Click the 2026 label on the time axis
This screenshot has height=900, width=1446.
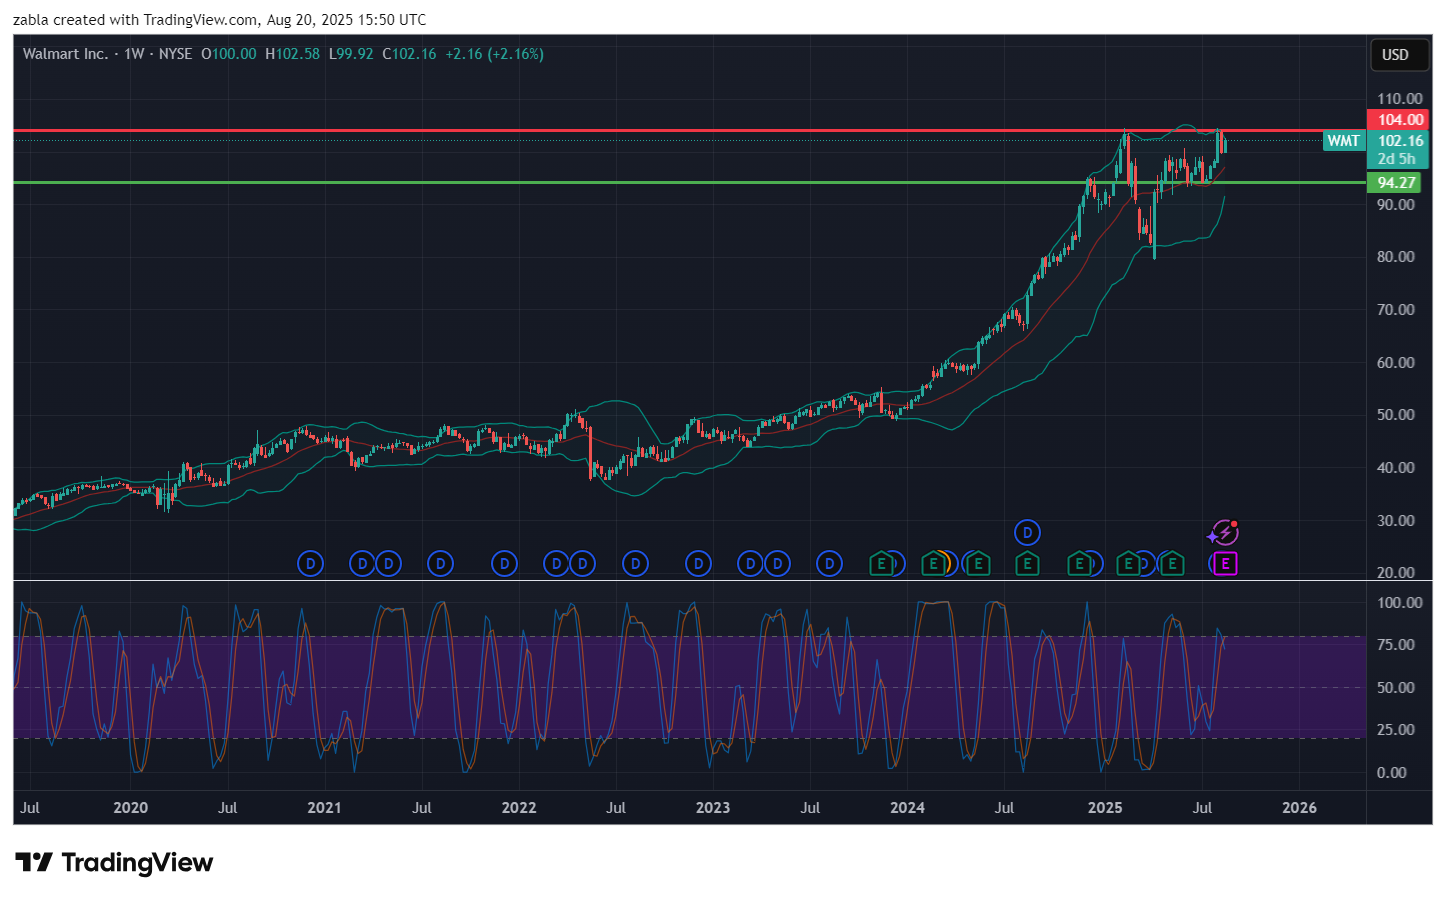click(1299, 808)
